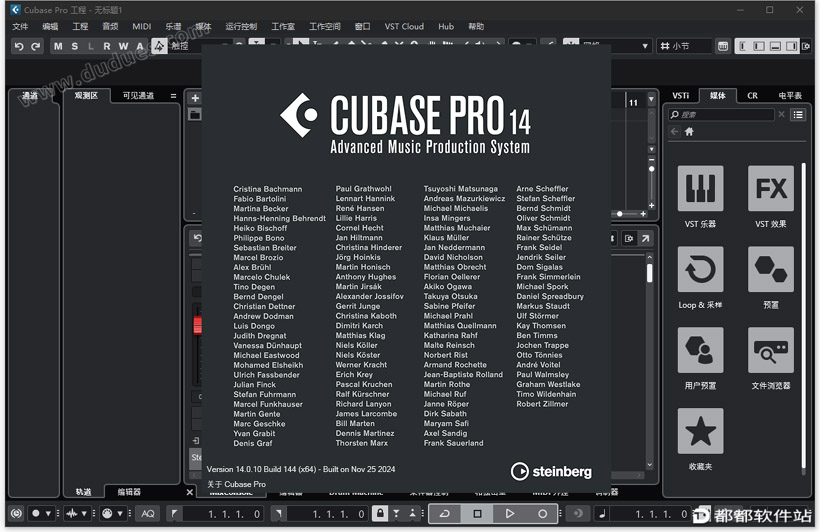Open the automation mode icon beside 触控
The height and width of the screenshot is (532, 820).
[159, 46]
